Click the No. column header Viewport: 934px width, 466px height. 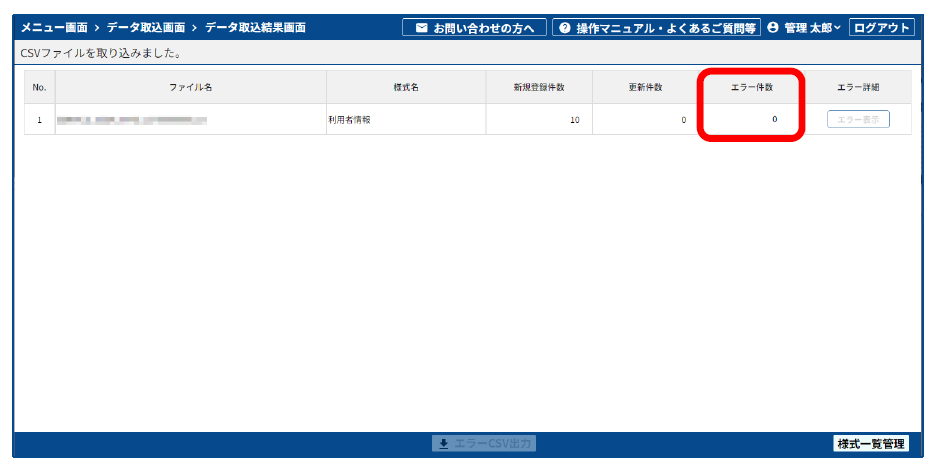point(40,88)
